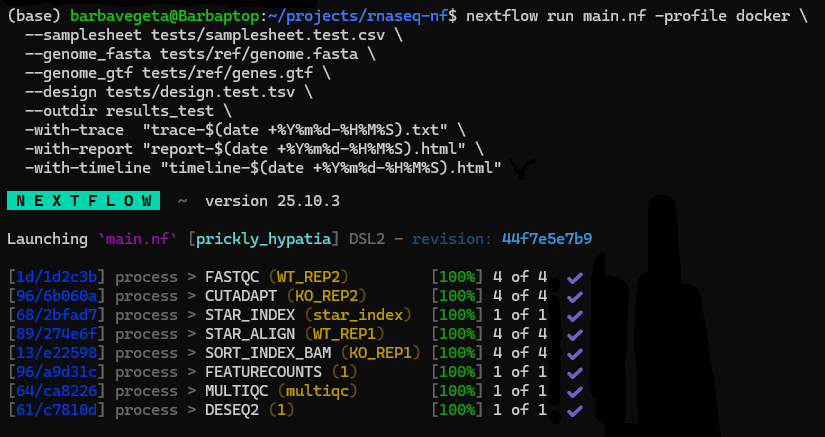Click the checkmark on the CUTADAPT row
This screenshot has width=825, height=437.
click(575, 296)
